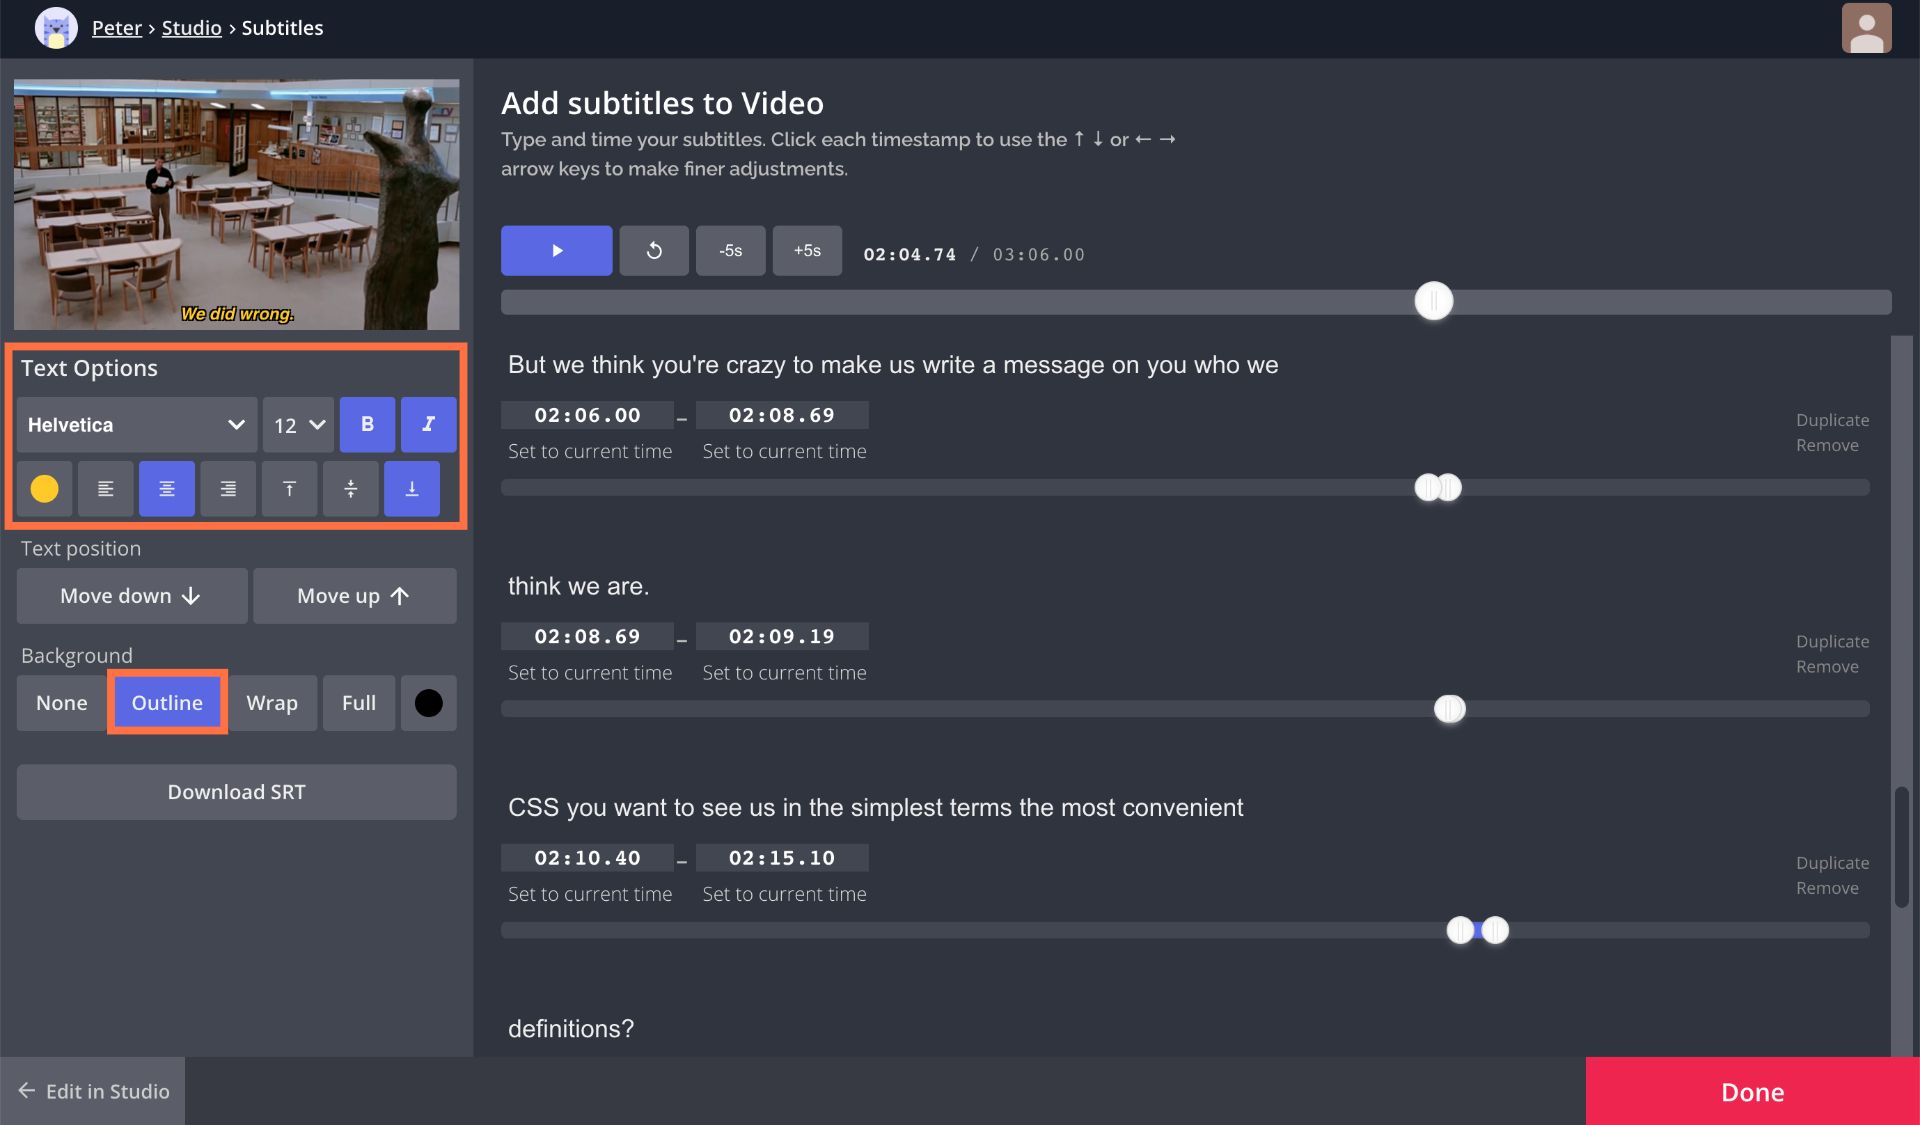1920x1125 pixels.
Task: Toggle bold formatting for subtitles
Action: point(367,424)
